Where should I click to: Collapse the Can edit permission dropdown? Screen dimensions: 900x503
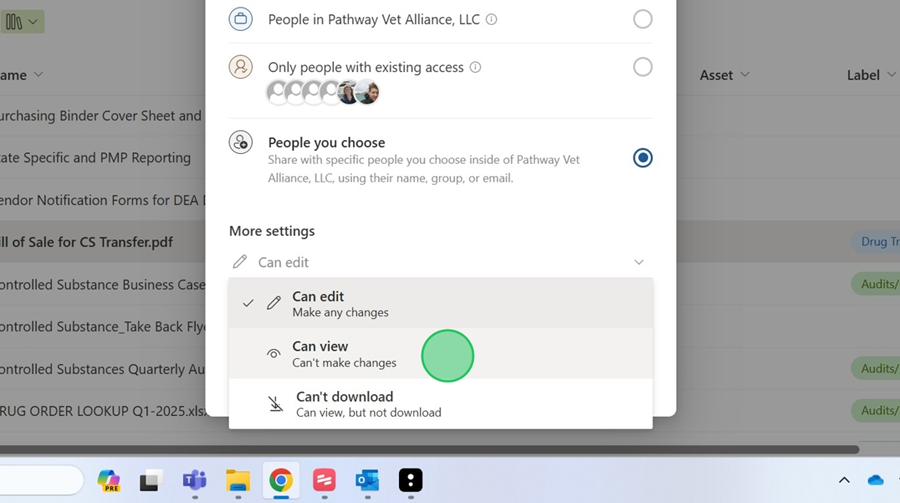coord(638,262)
